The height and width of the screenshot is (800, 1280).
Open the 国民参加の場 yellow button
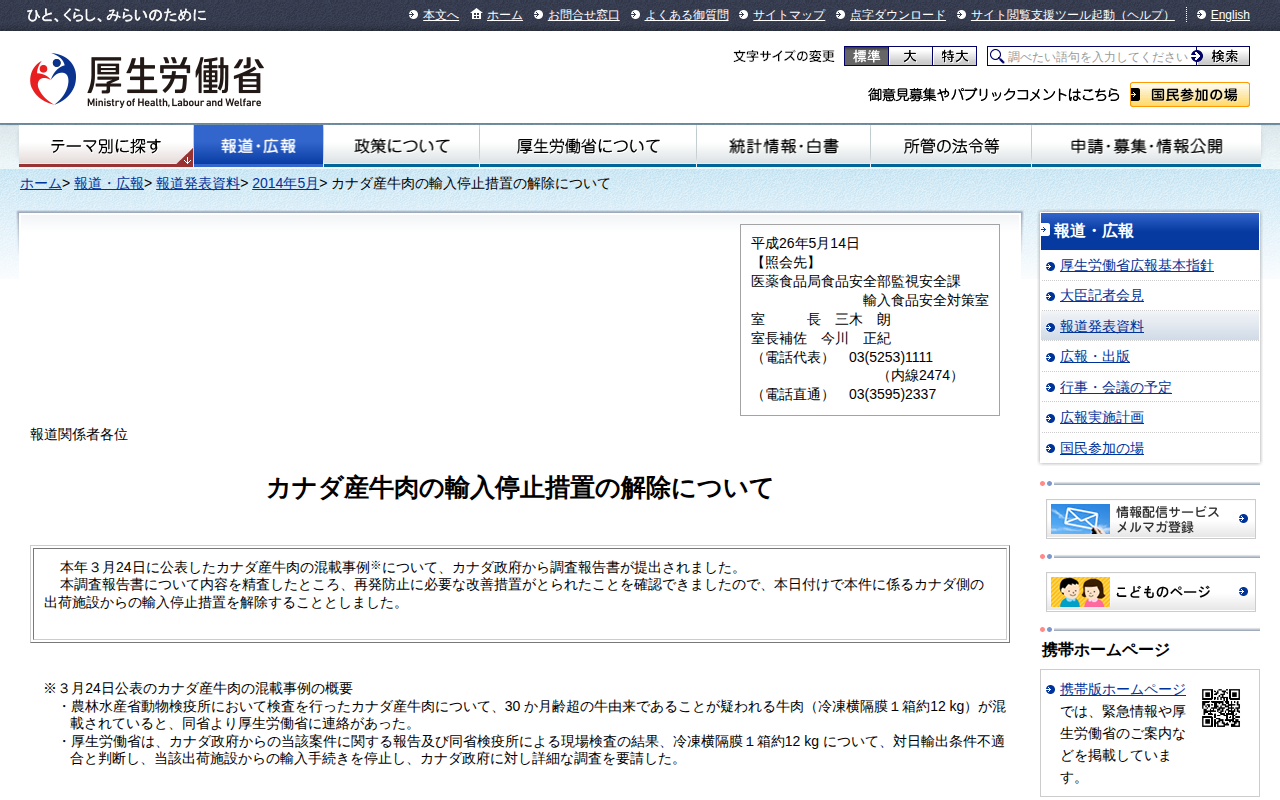(x=1190, y=95)
